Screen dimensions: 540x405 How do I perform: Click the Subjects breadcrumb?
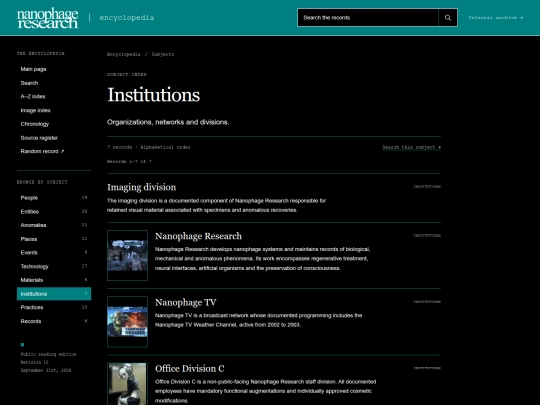(x=163, y=54)
